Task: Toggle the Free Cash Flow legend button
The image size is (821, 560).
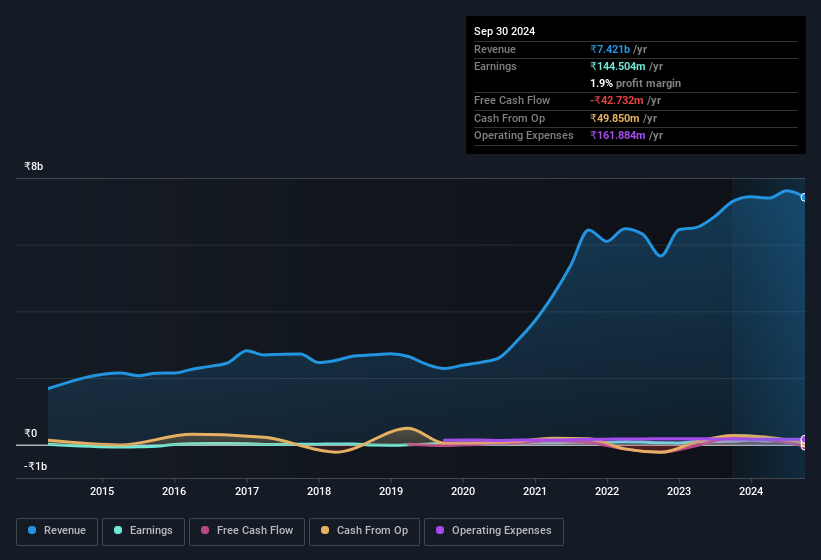Action: [247, 531]
